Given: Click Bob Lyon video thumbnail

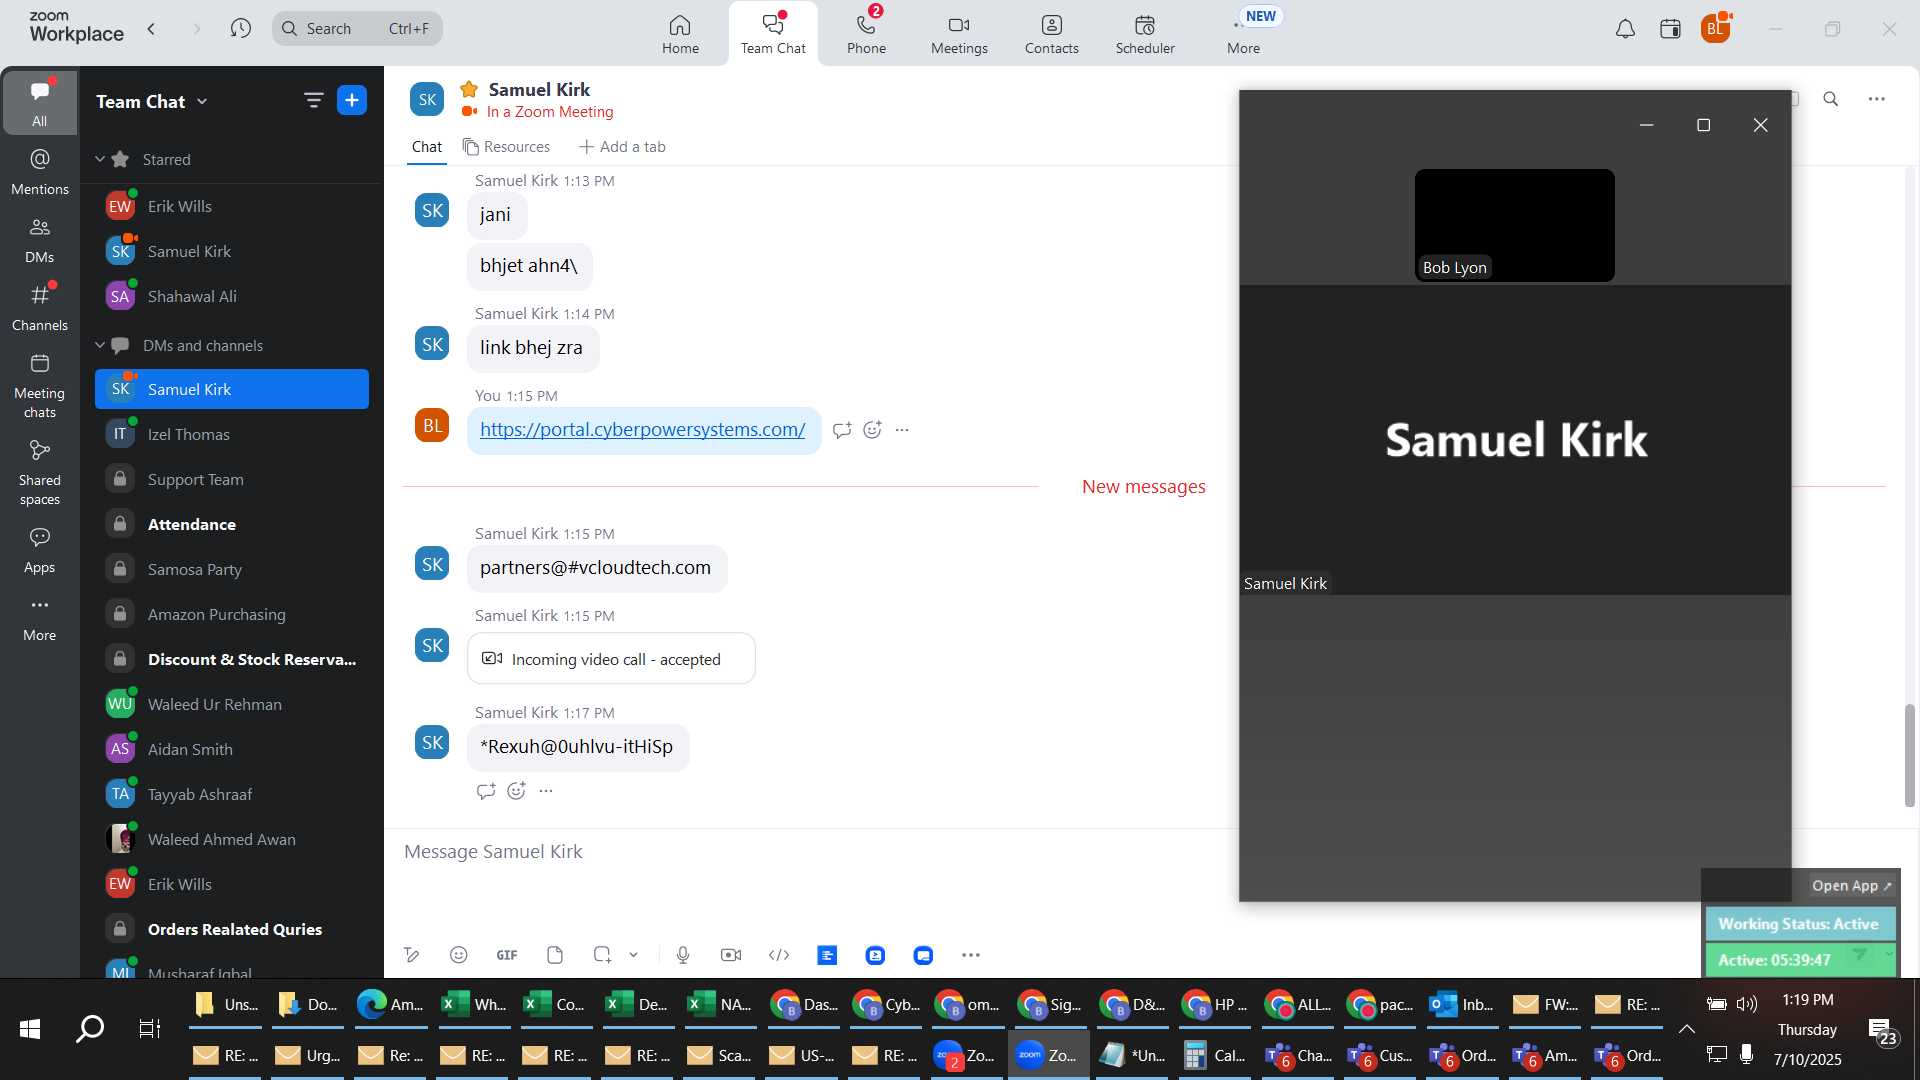Looking at the screenshot, I should (1514, 225).
